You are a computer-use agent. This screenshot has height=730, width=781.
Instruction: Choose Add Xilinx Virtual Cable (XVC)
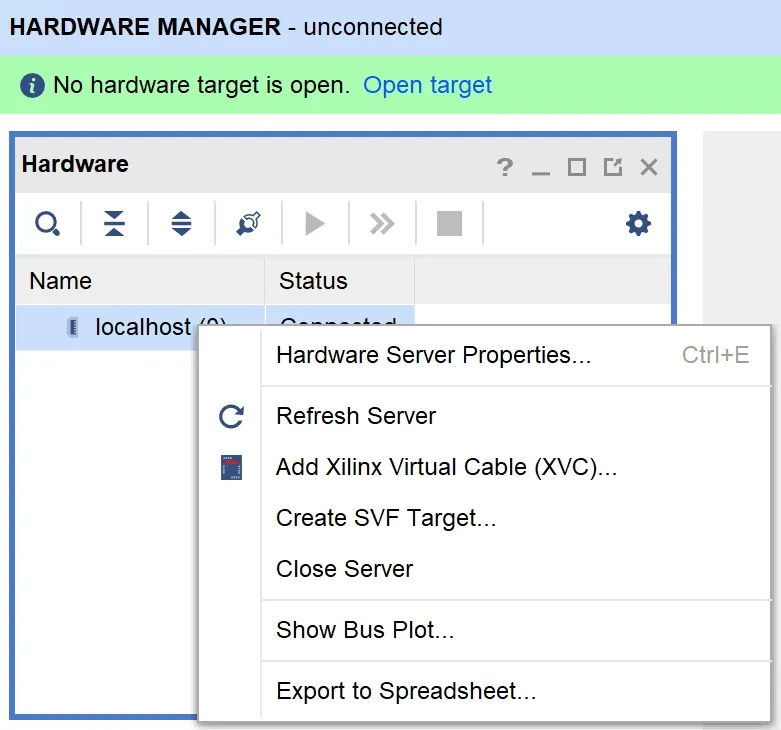pos(446,467)
